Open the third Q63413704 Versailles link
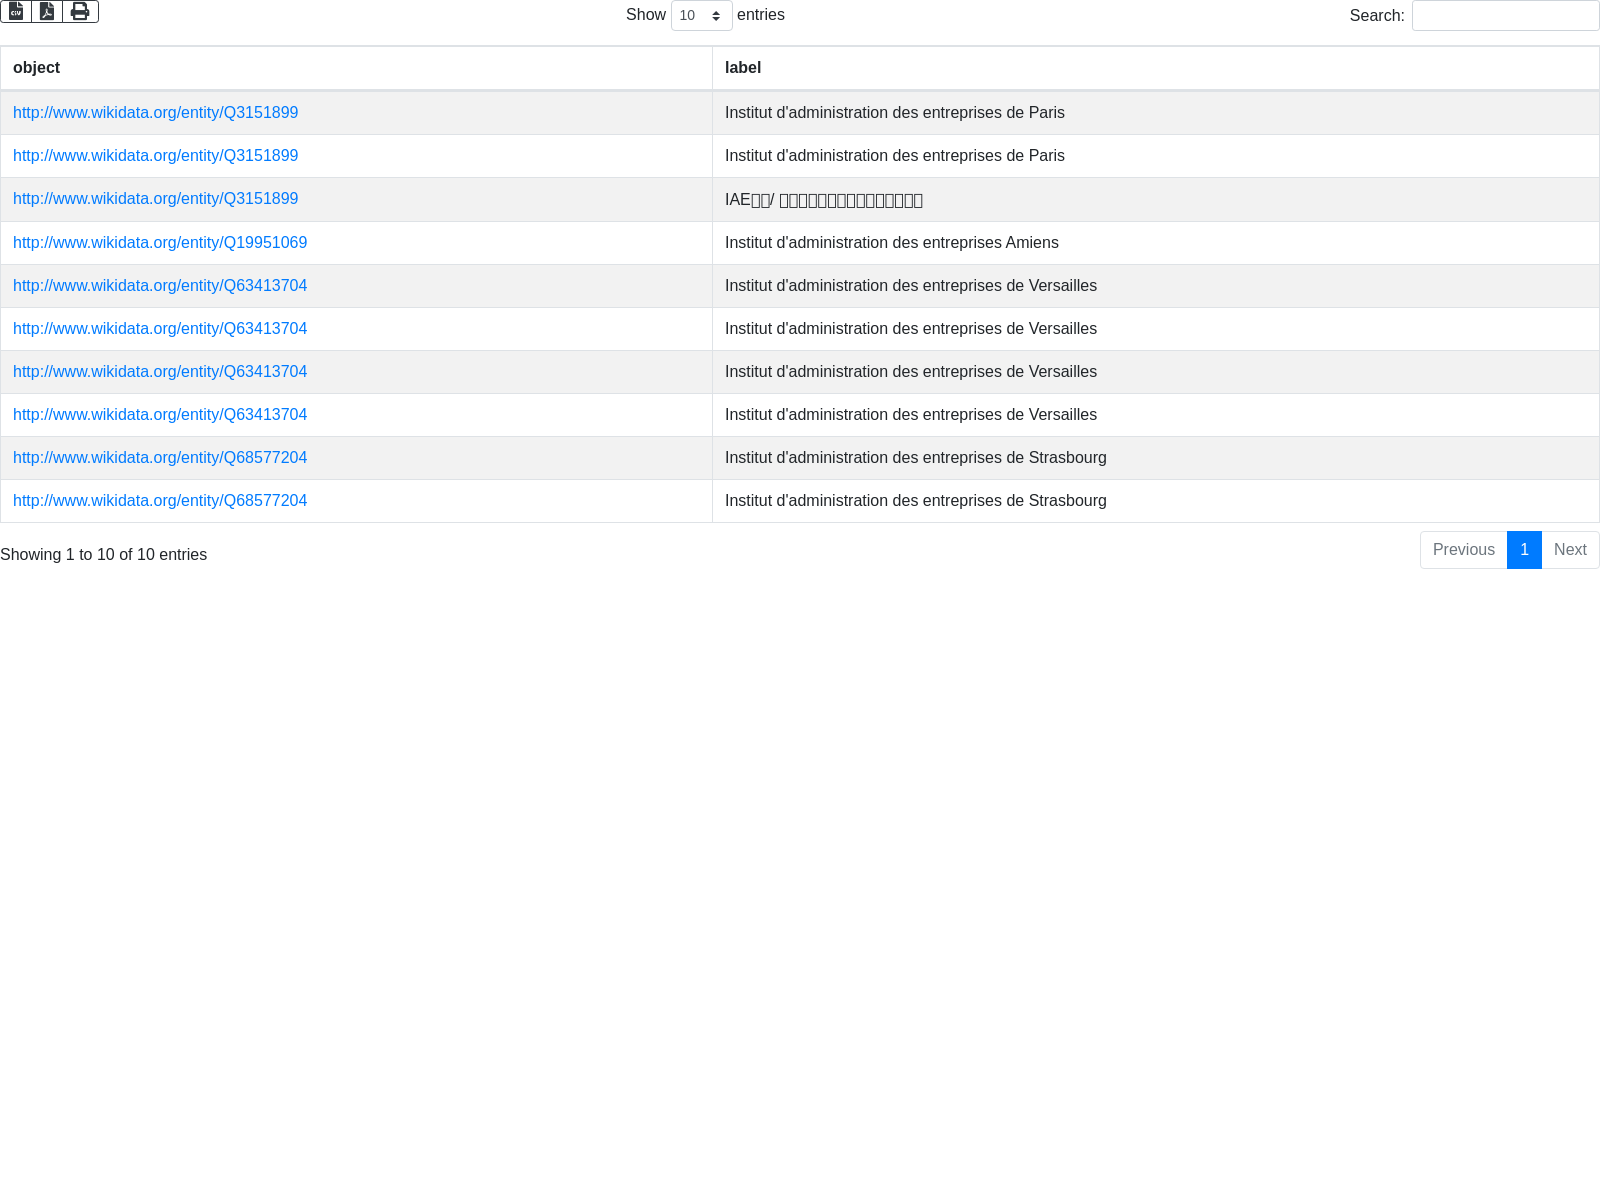The width and height of the screenshot is (1600, 1200). 160,372
